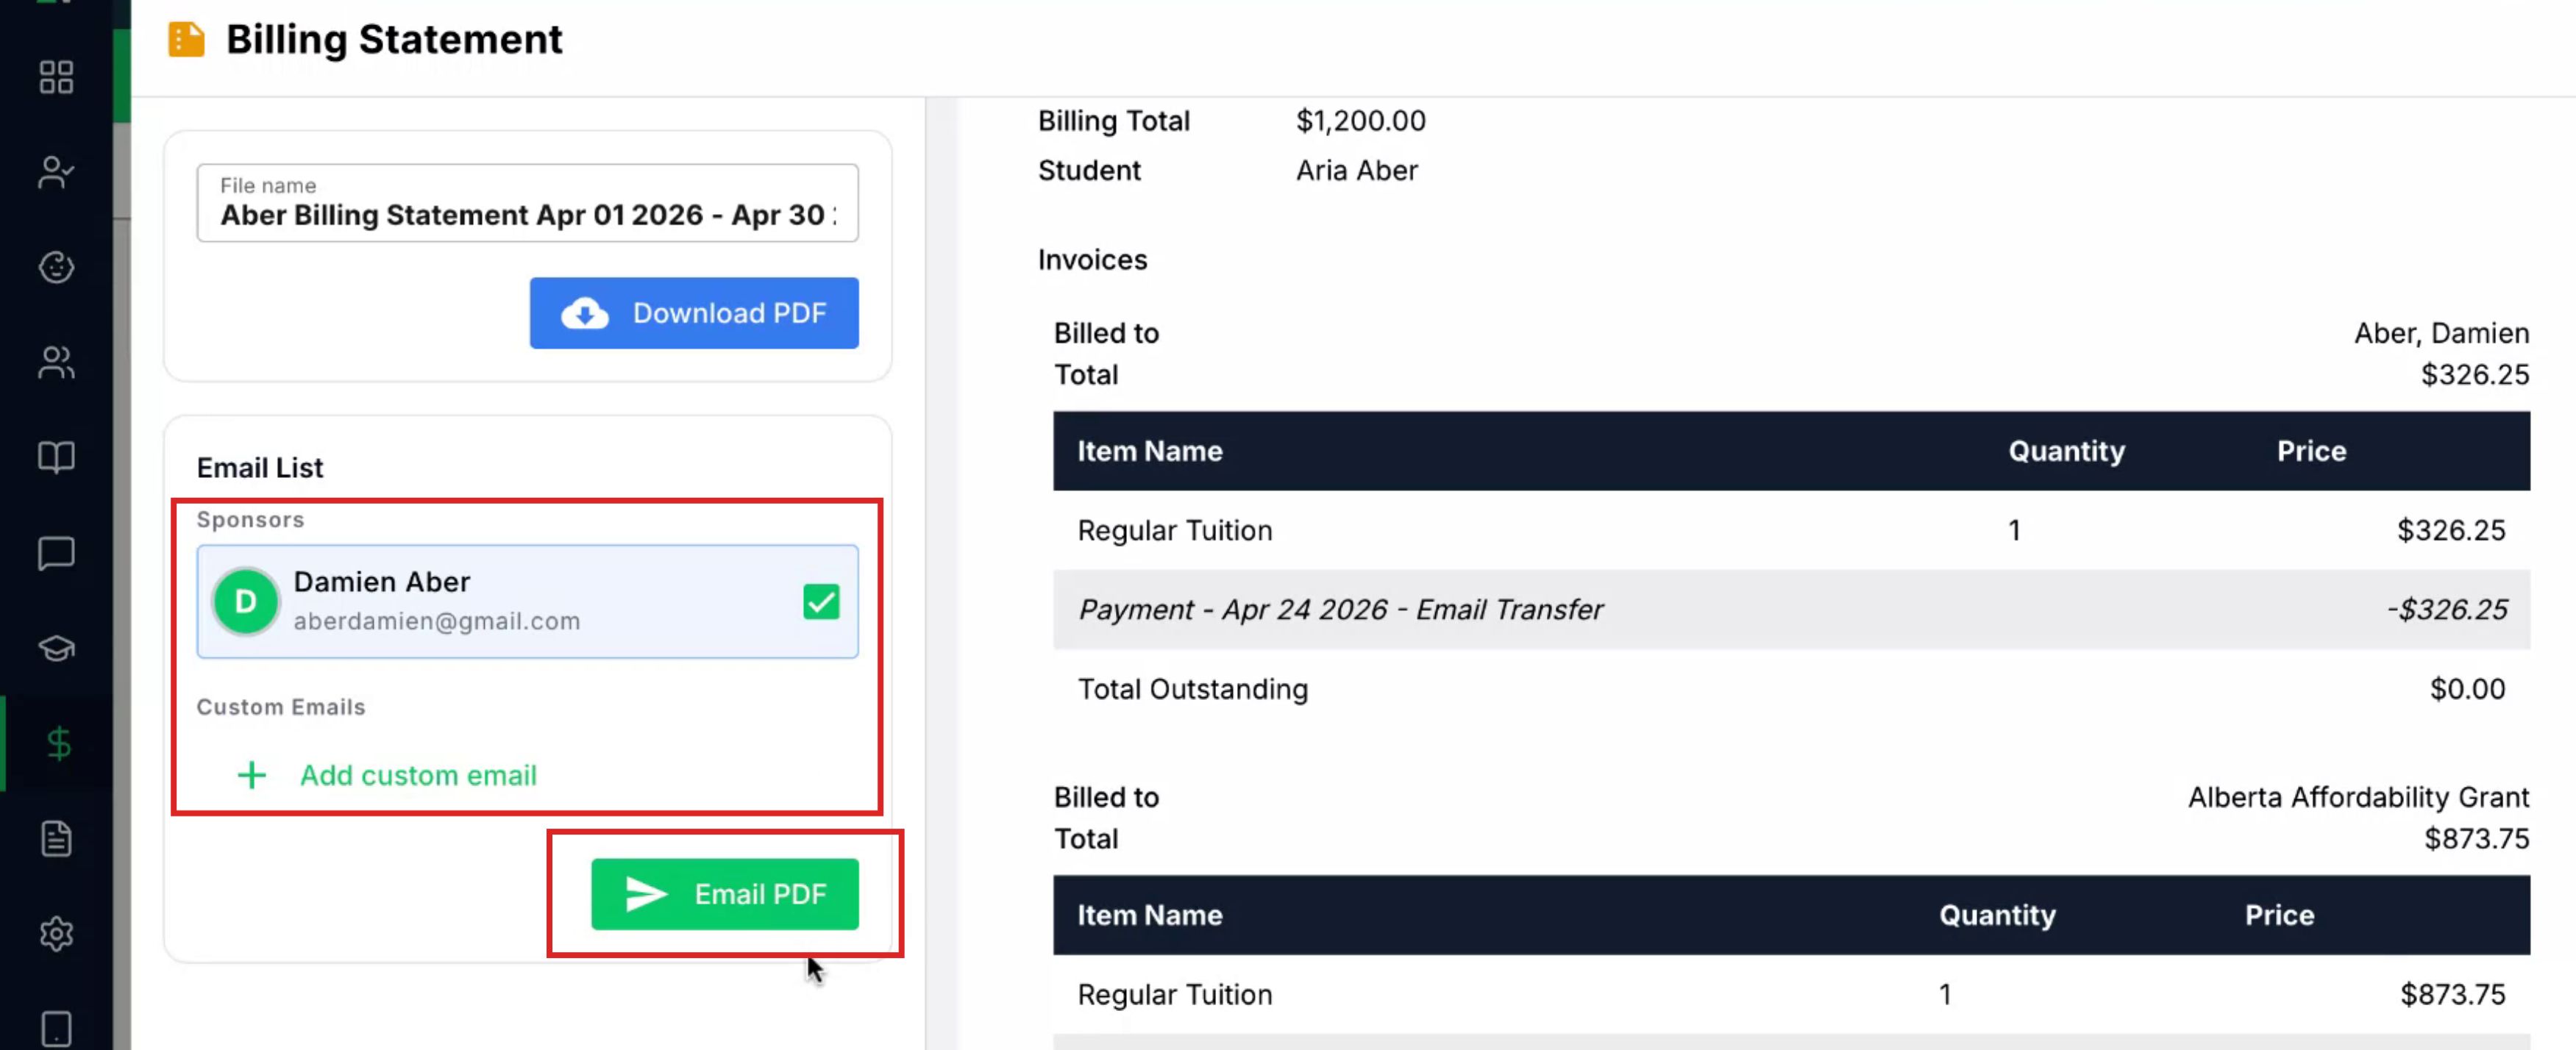2576x1050 pixels.
Task: Click the orange Billing Statement file icon
Action: [x=186, y=40]
